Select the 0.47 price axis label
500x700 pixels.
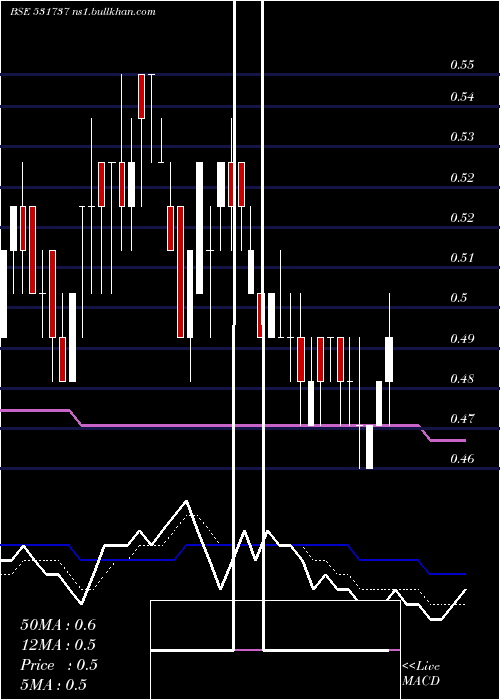pyautogui.click(x=462, y=419)
